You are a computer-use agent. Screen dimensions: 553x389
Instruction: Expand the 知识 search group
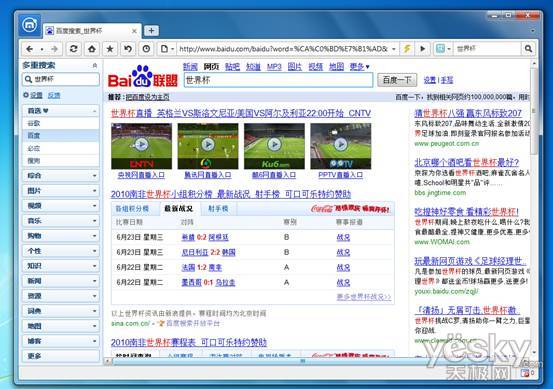[x=61, y=266]
